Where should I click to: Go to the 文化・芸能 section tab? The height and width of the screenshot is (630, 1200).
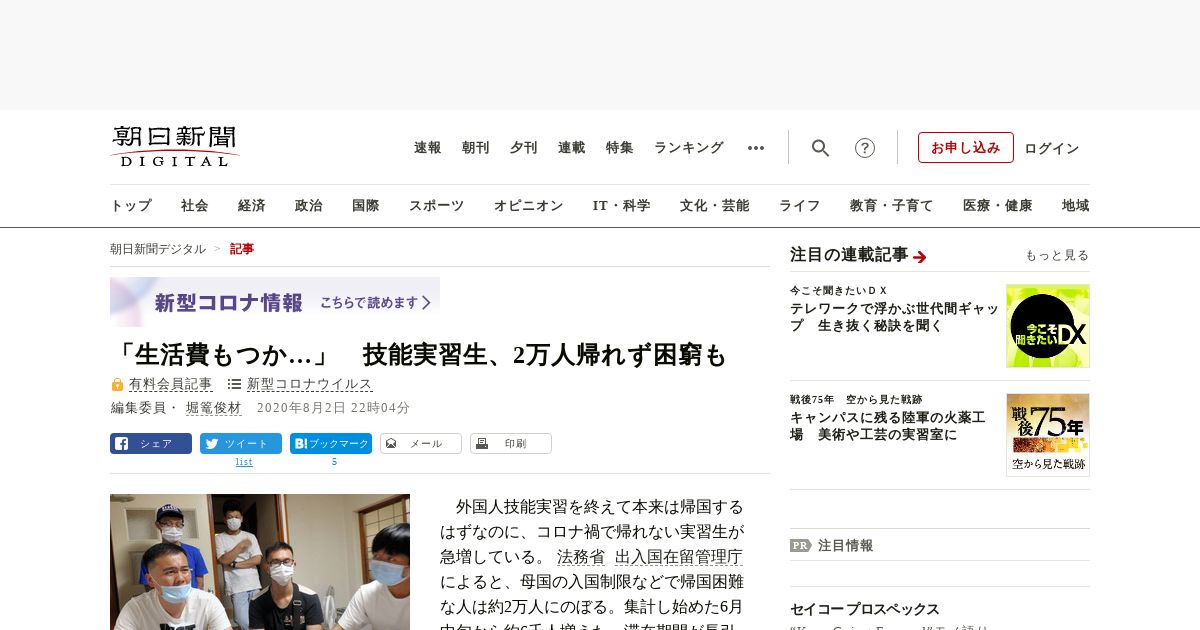tap(715, 206)
